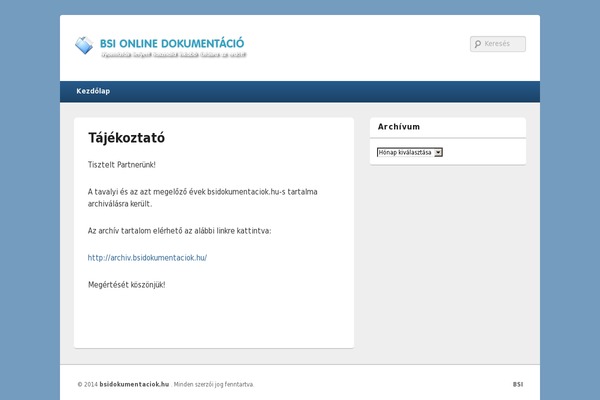Screen dimensions: 600x400
Task: Click the magnifier icon in search box
Action: coord(478,44)
